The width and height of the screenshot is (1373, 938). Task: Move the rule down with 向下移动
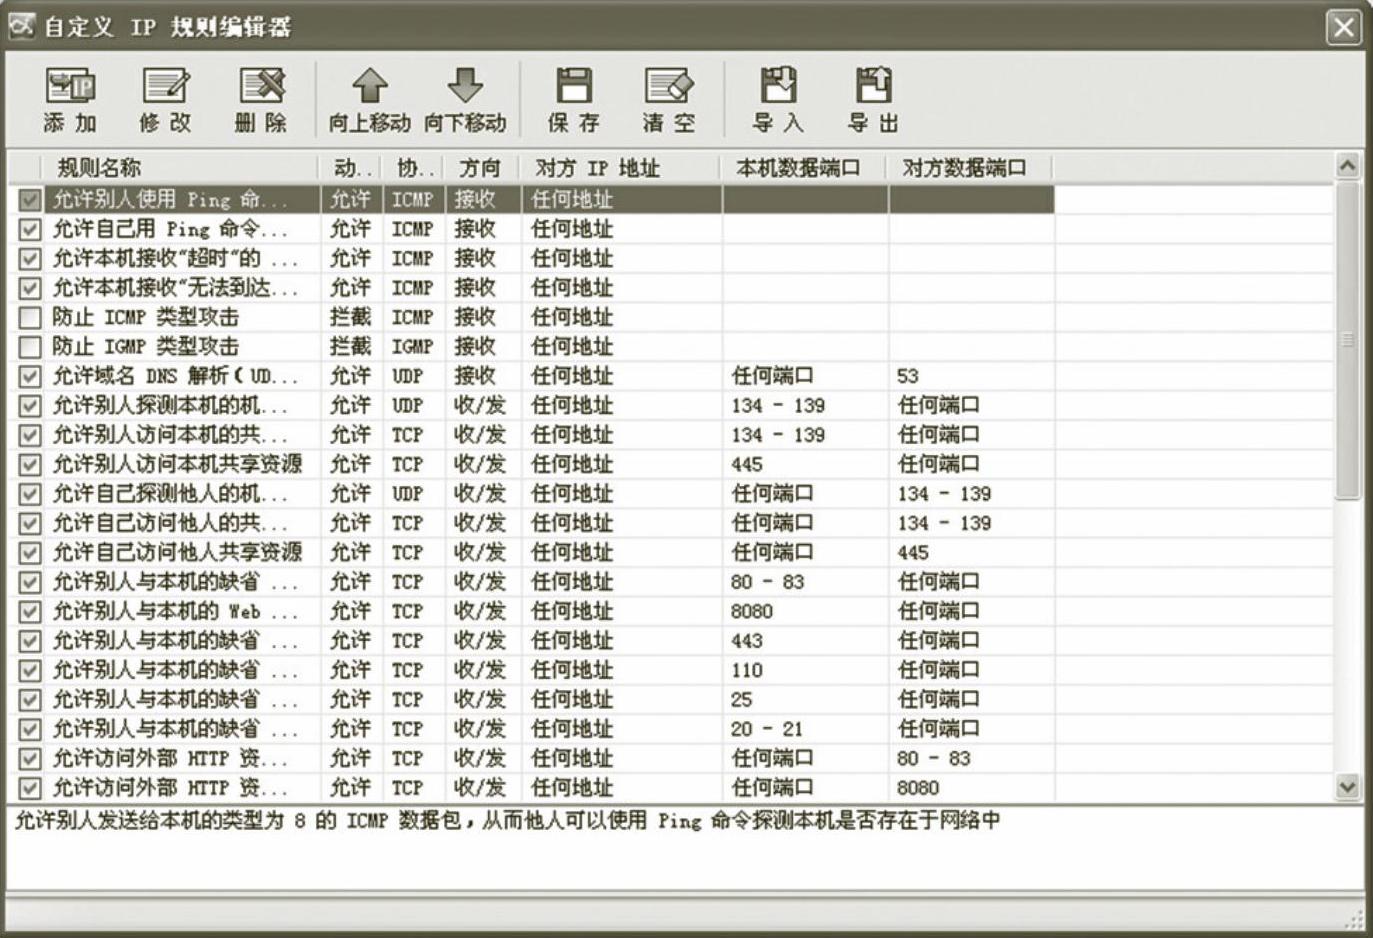(x=465, y=100)
